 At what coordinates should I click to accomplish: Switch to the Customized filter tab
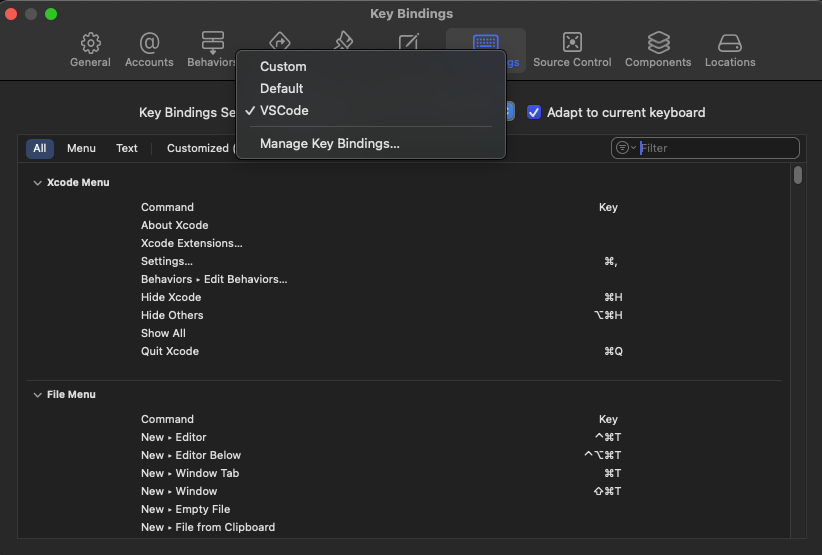[200, 148]
